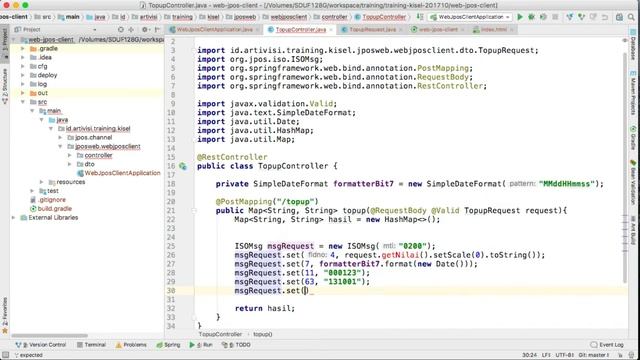The height and width of the screenshot is (360, 640).
Task: Expand External Libraries node
Action: click(x=13, y=218)
